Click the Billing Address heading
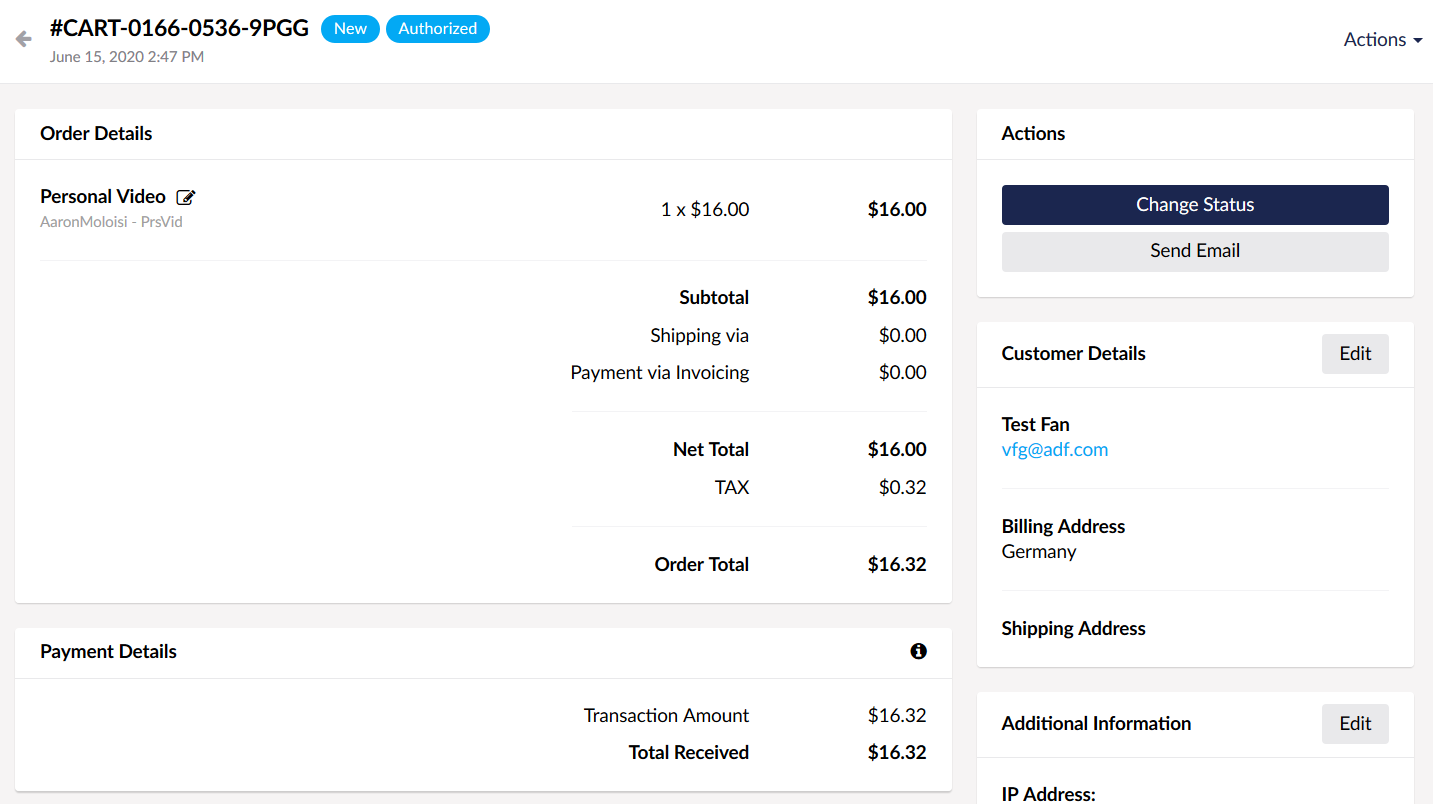 pyautogui.click(x=1062, y=526)
